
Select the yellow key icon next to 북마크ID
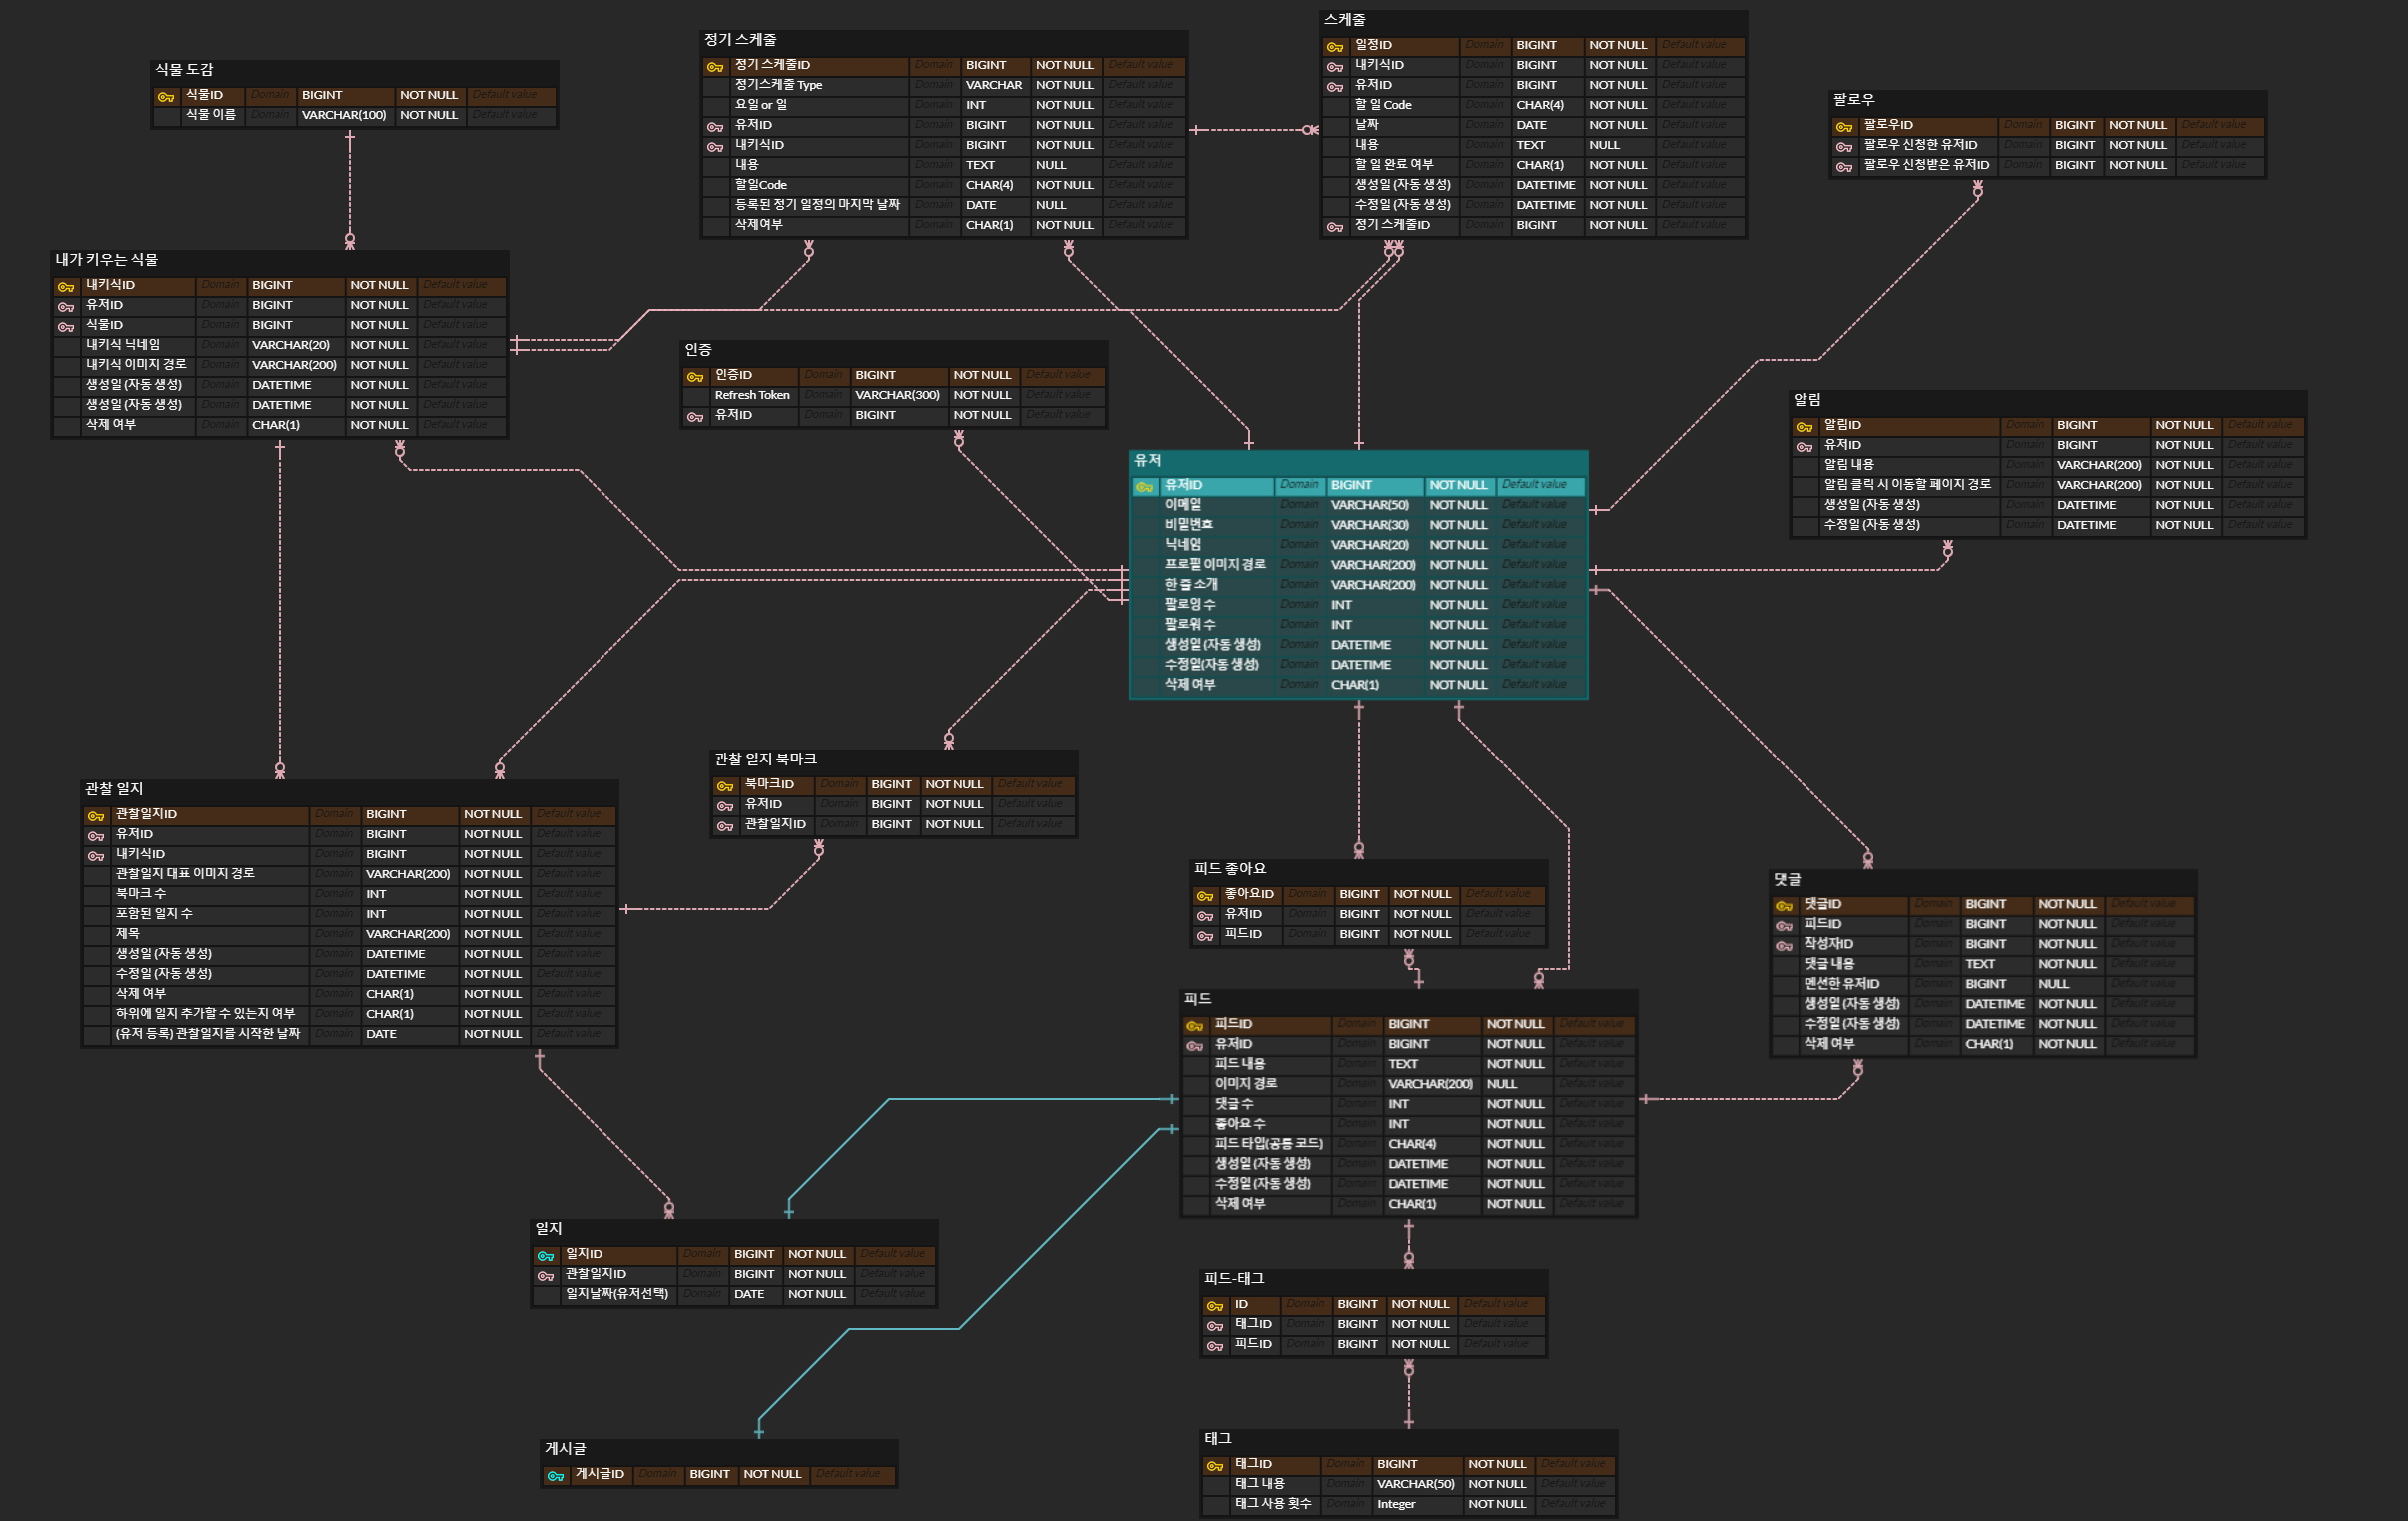click(x=725, y=786)
